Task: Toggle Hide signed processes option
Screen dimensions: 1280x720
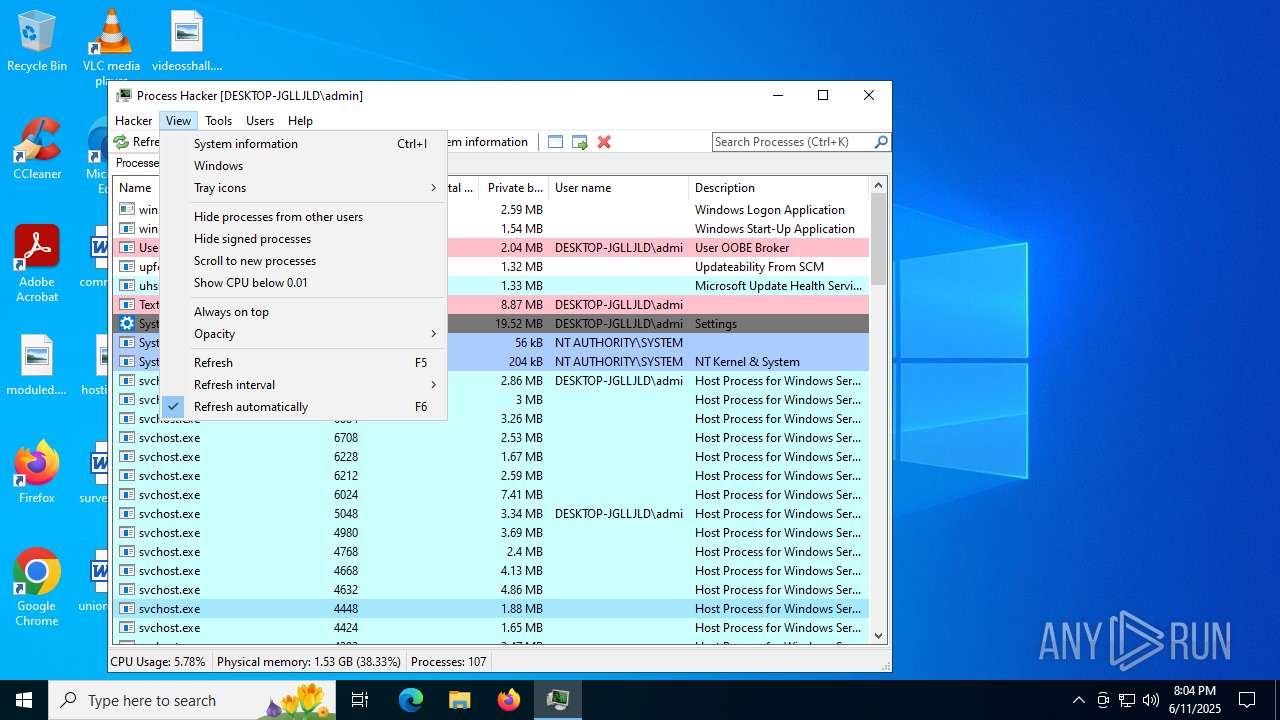Action: tap(303, 239)
